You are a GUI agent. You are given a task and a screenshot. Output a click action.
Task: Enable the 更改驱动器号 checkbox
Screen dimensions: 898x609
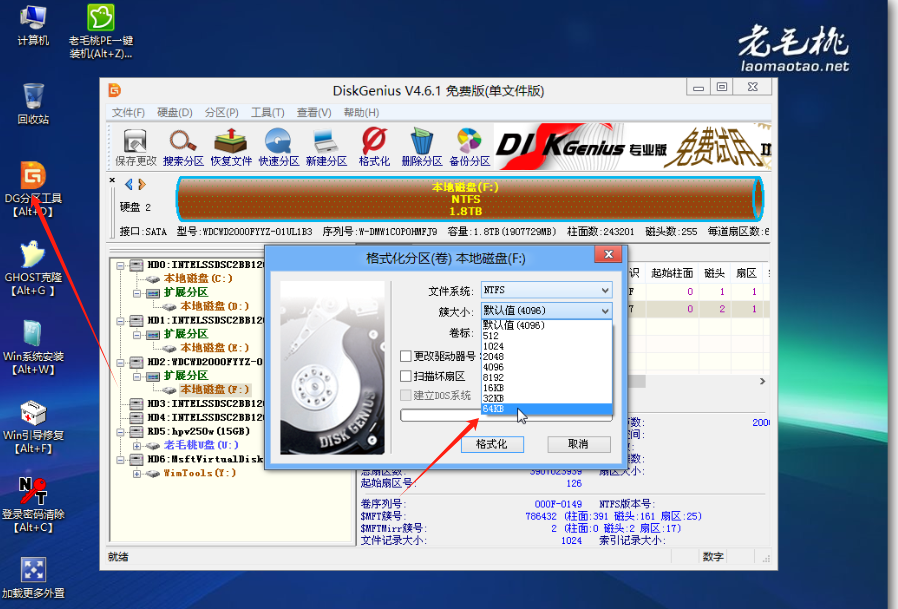[x=405, y=356]
